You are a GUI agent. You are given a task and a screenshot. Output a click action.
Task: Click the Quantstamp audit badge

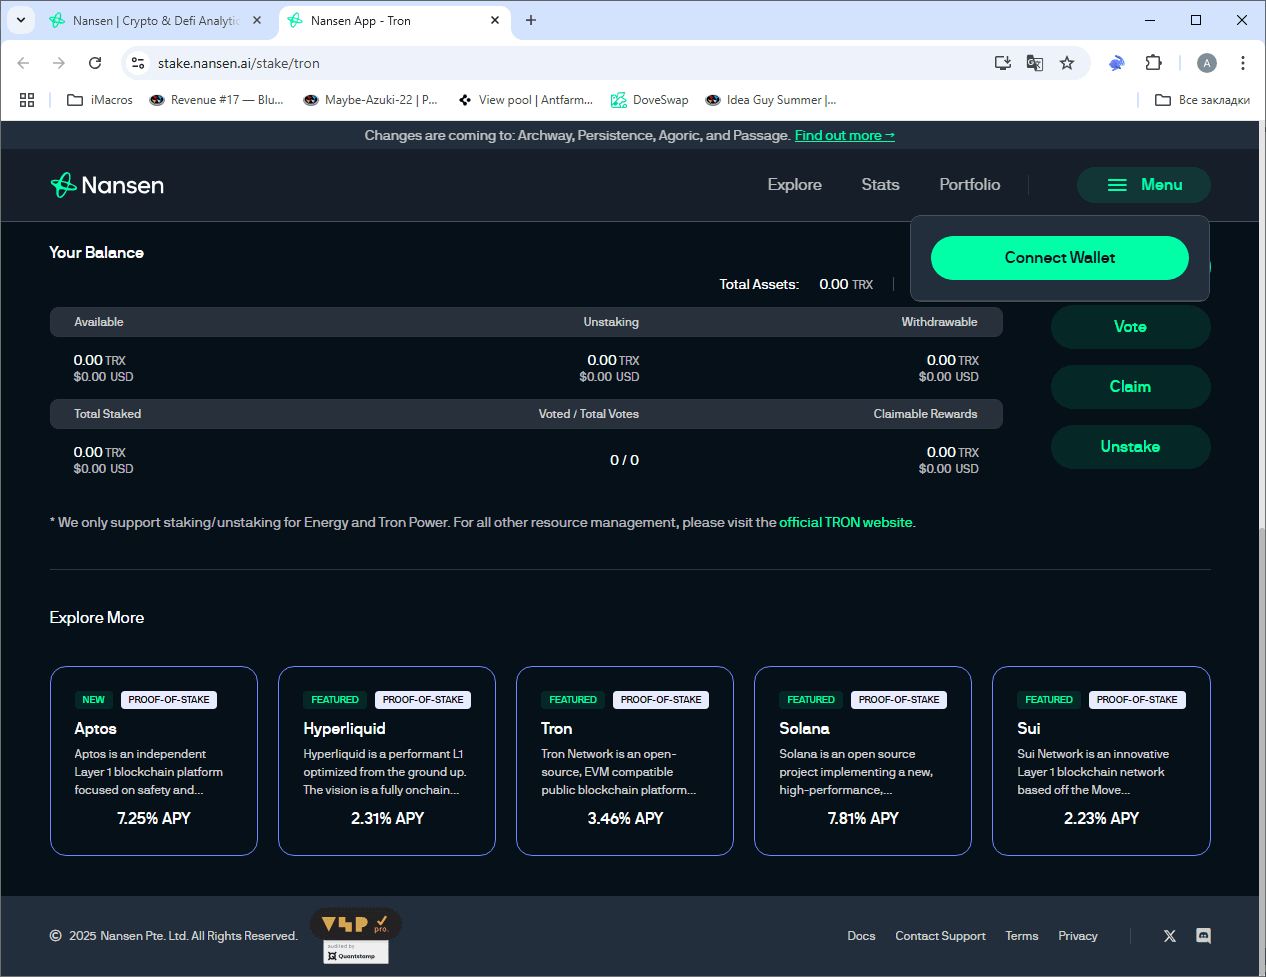tap(356, 952)
